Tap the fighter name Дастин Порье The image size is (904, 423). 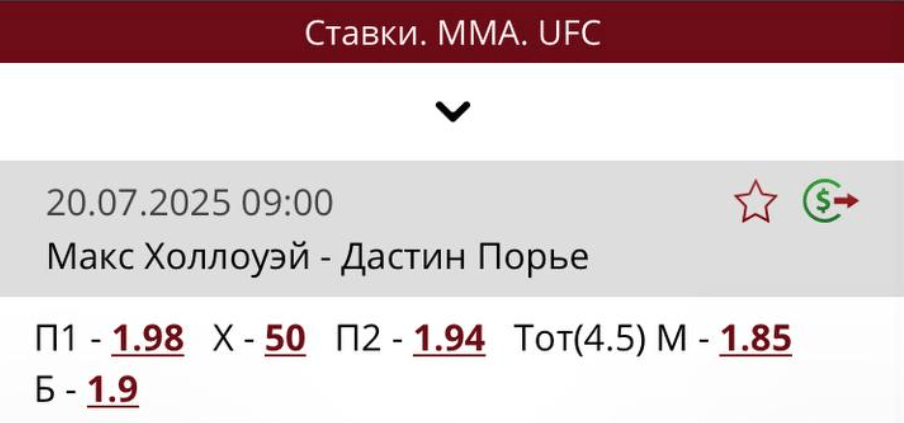[465, 257]
